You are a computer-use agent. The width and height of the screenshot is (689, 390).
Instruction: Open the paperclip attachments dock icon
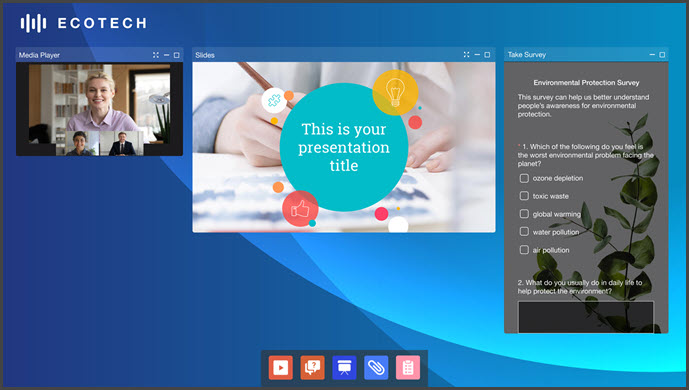(376, 368)
